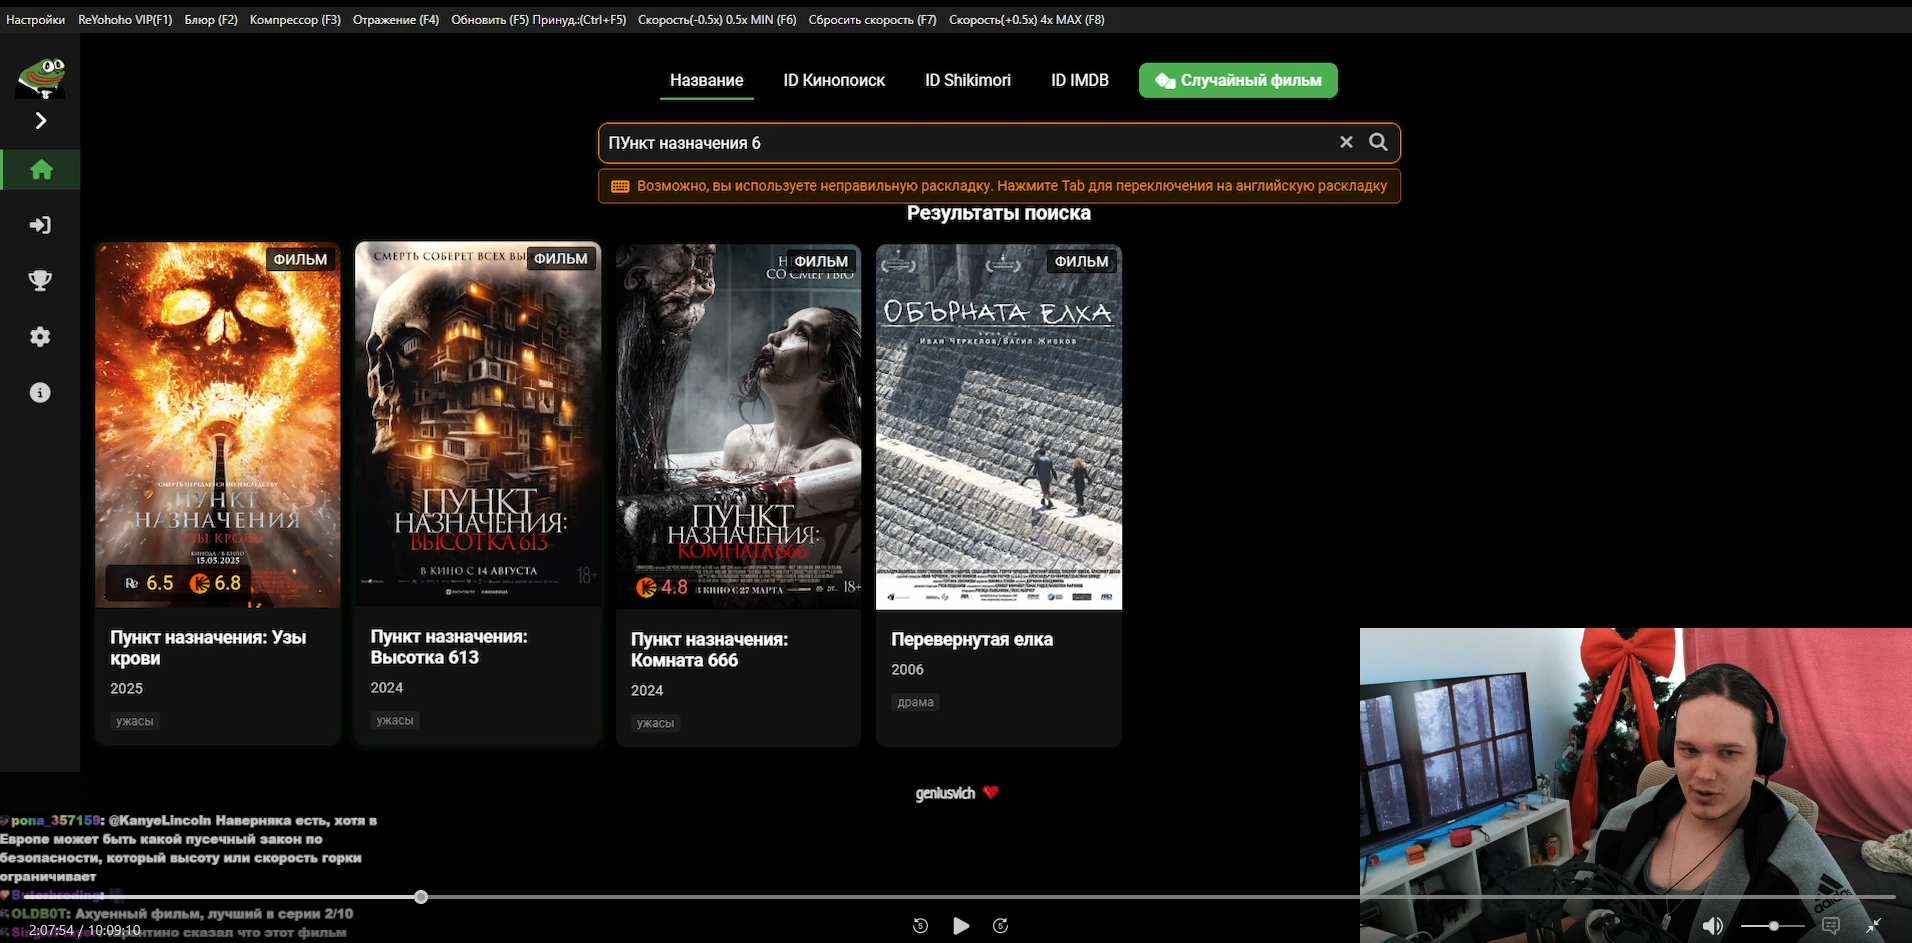Click the ФИЛЬМ badge on Узы крови poster
This screenshot has width=1912, height=943.
[x=300, y=259]
